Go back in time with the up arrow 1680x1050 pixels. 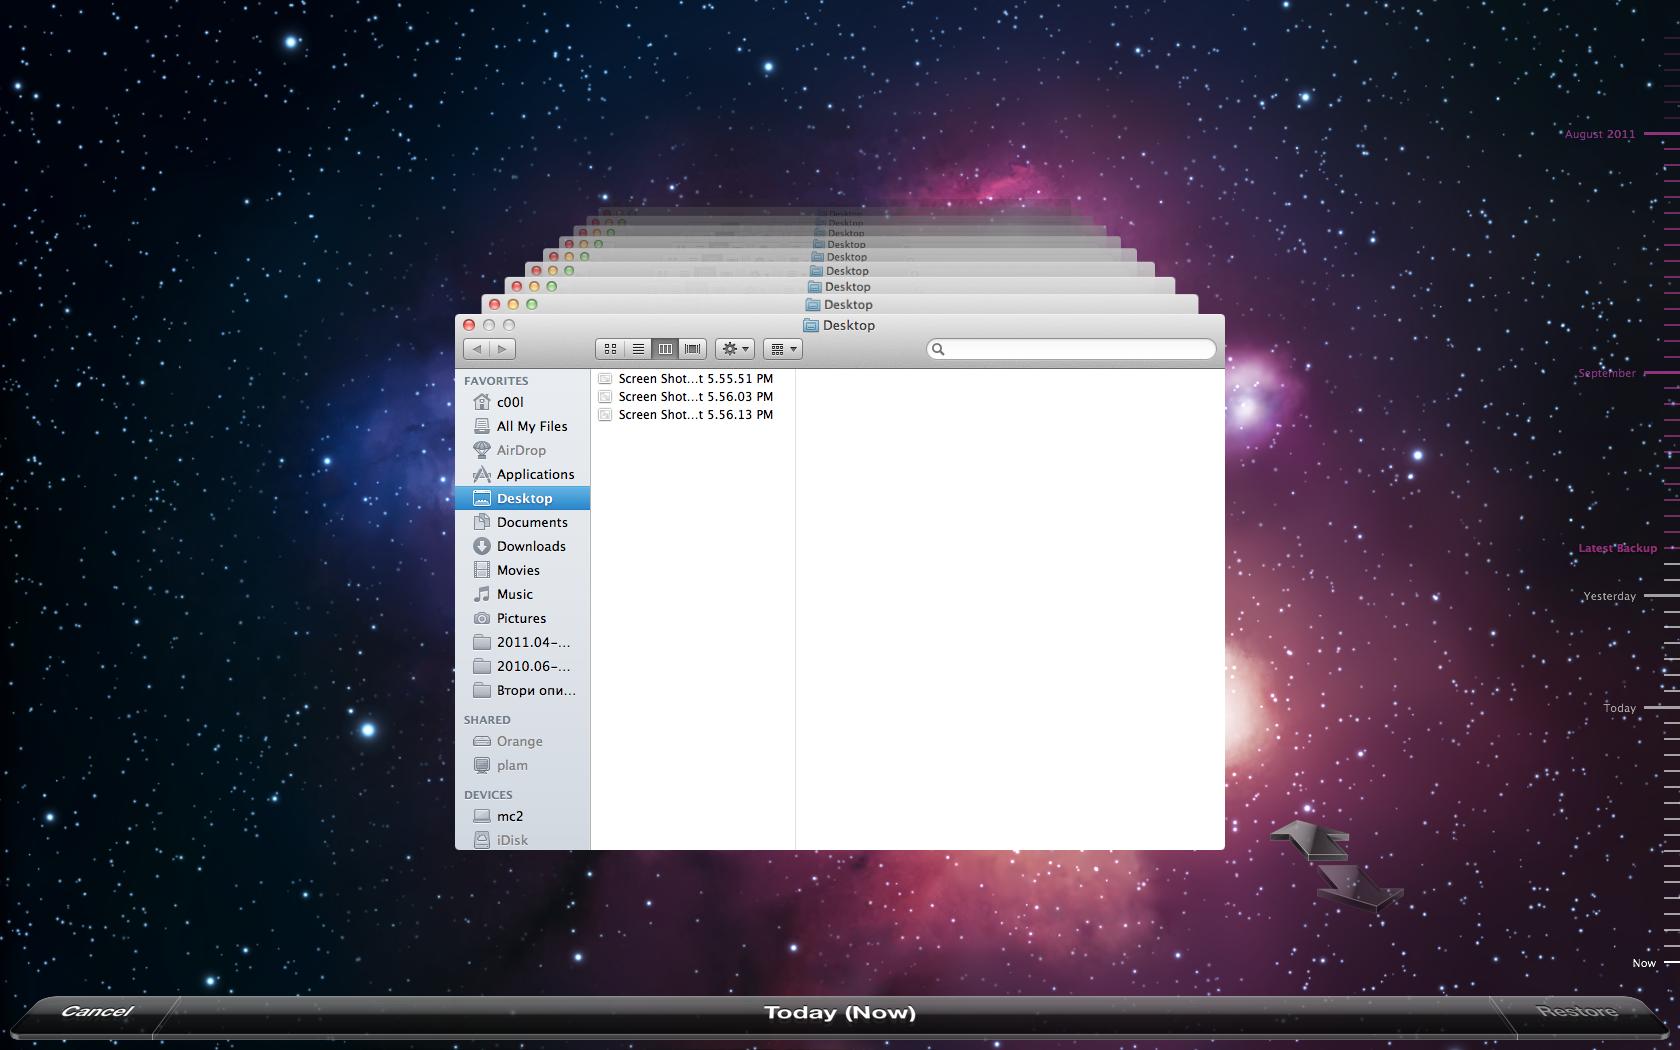tap(1310, 840)
